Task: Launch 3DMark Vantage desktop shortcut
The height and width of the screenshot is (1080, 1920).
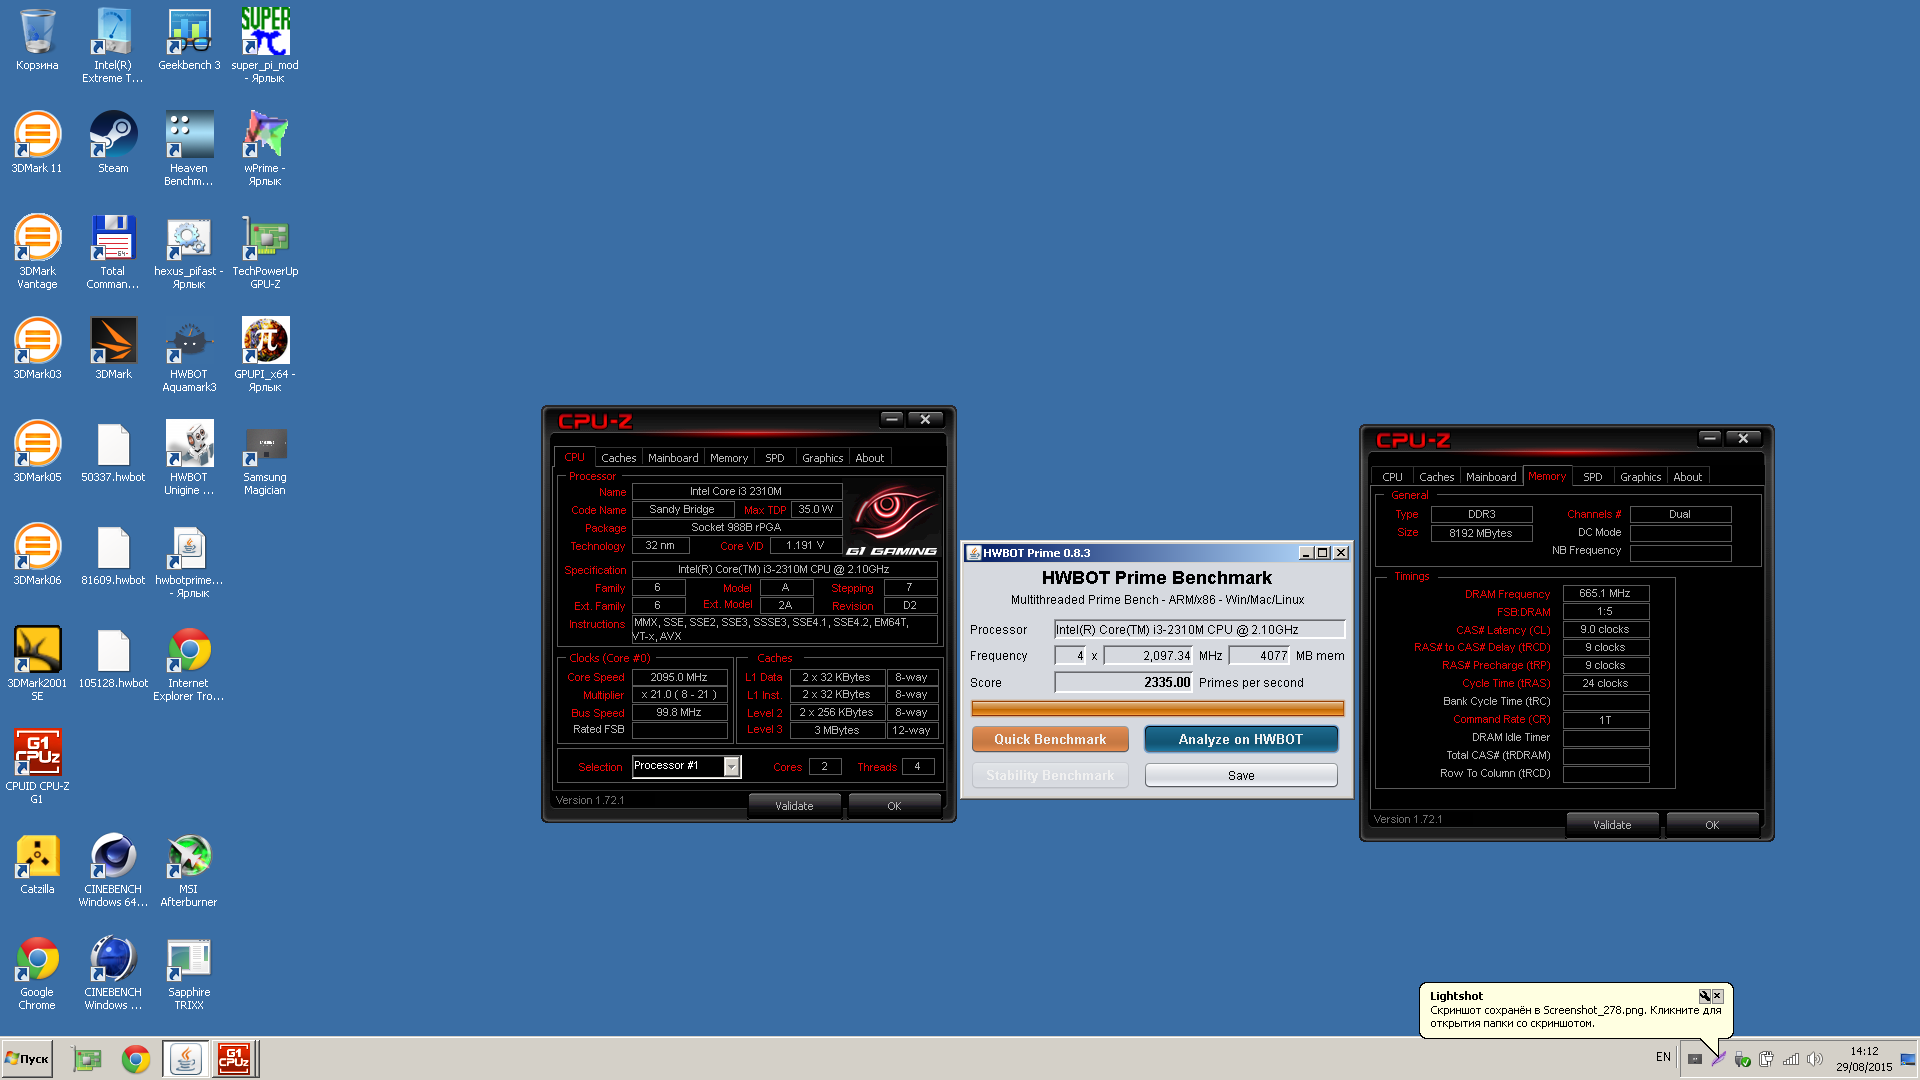Action: [x=37, y=251]
